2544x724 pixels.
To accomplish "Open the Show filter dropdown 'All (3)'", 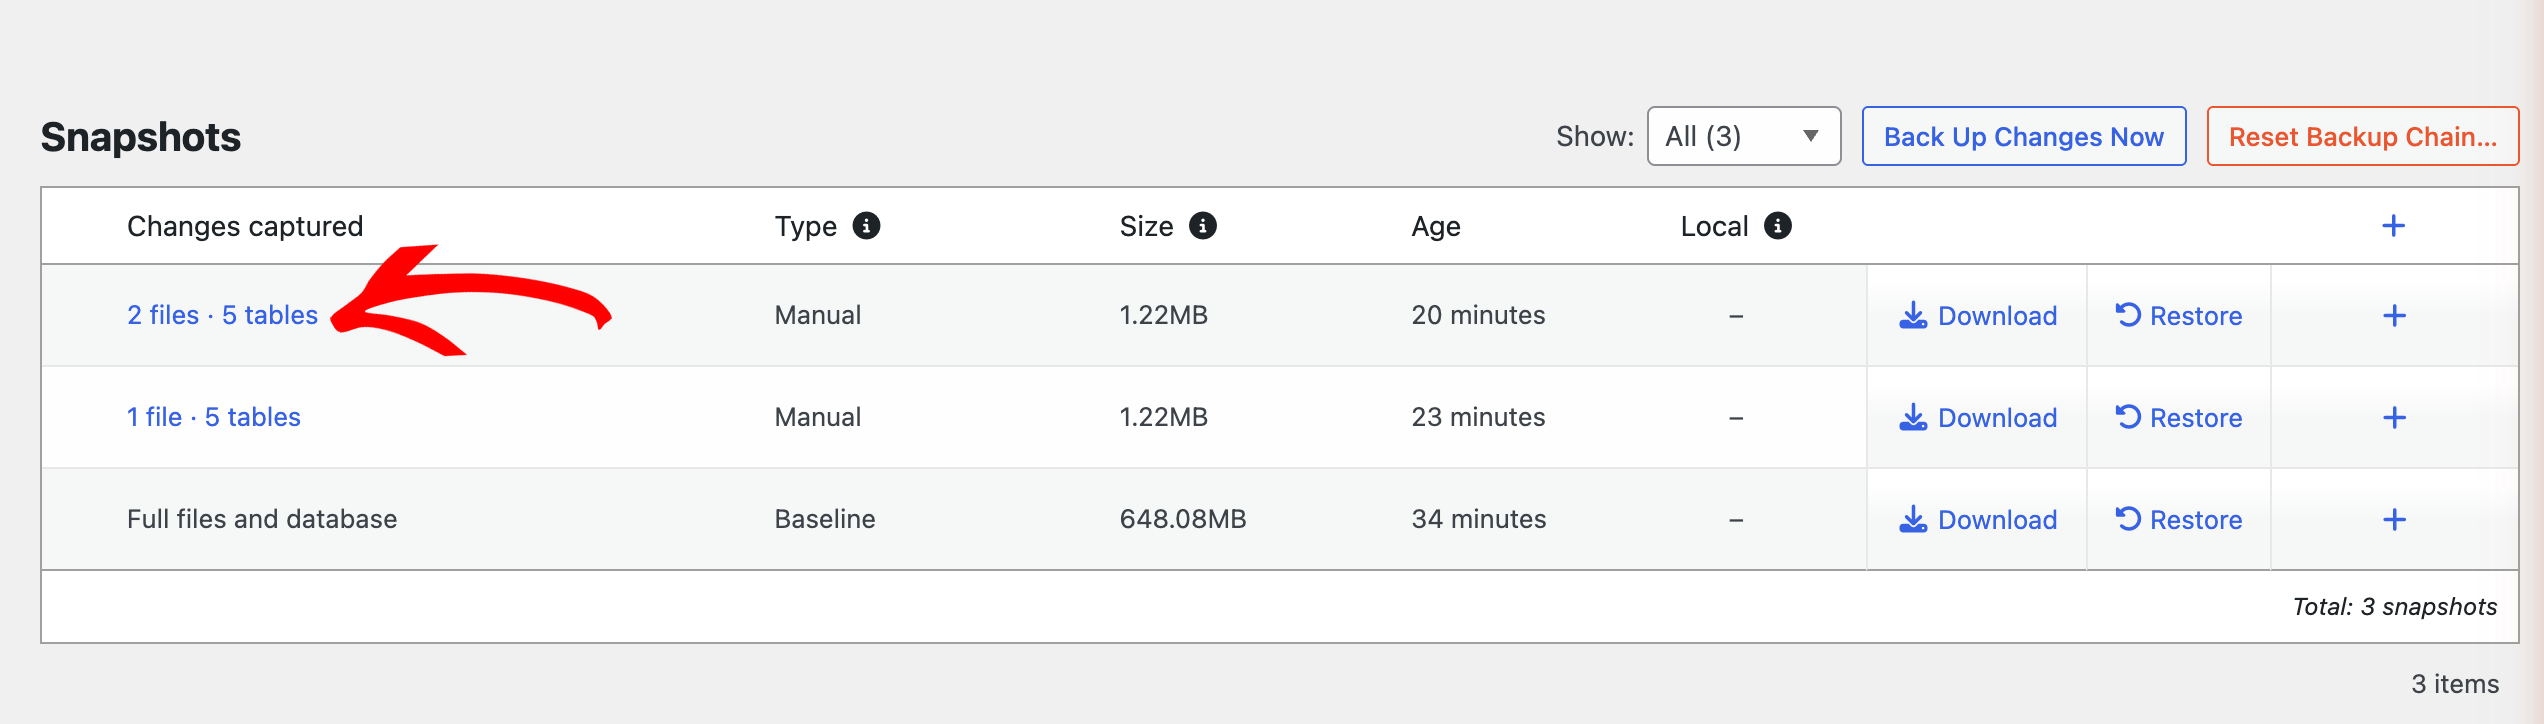I will pos(1744,136).
